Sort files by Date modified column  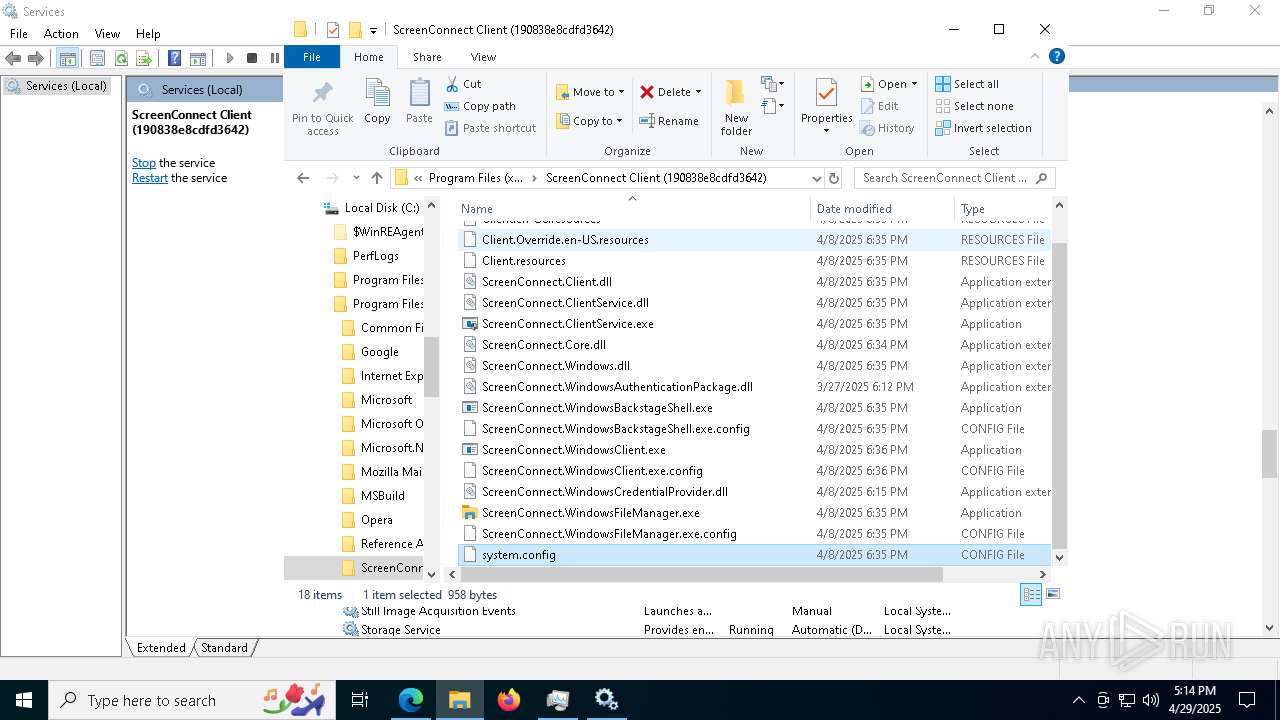tap(881, 208)
